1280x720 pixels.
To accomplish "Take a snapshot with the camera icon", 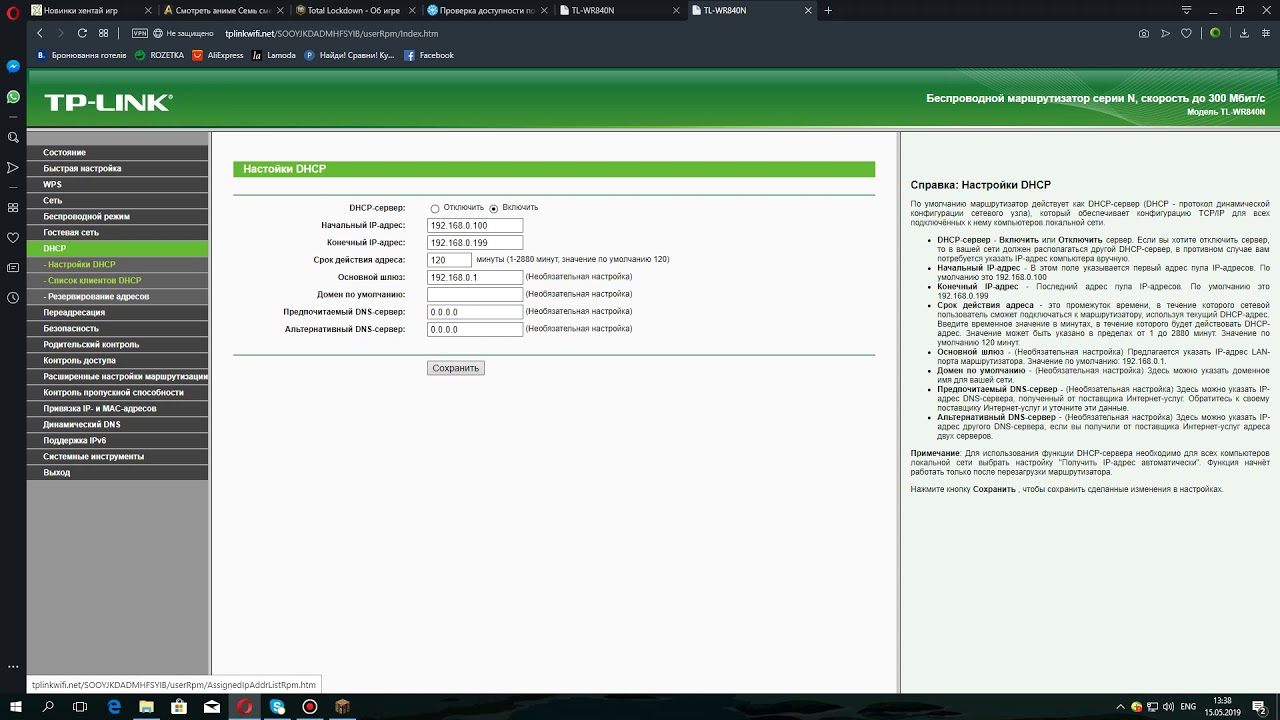I will 1144,33.
